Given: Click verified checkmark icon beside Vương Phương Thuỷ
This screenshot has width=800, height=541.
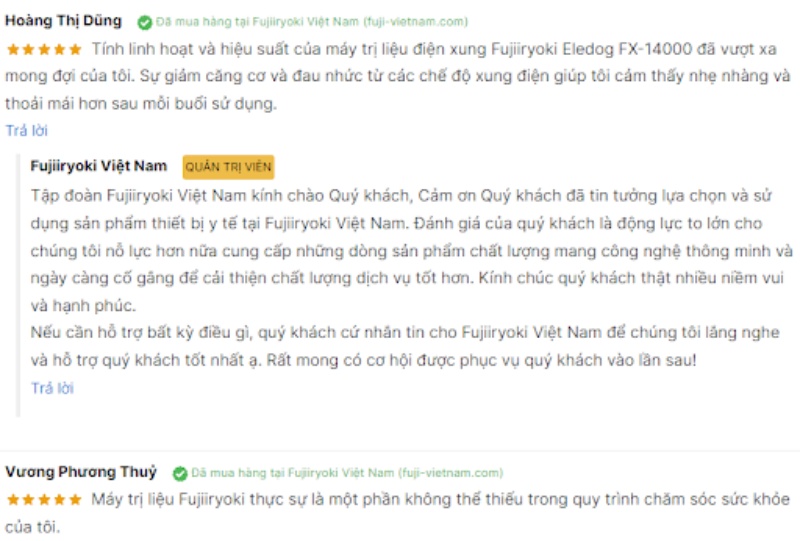Looking at the screenshot, I should click(x=180, y=474).
